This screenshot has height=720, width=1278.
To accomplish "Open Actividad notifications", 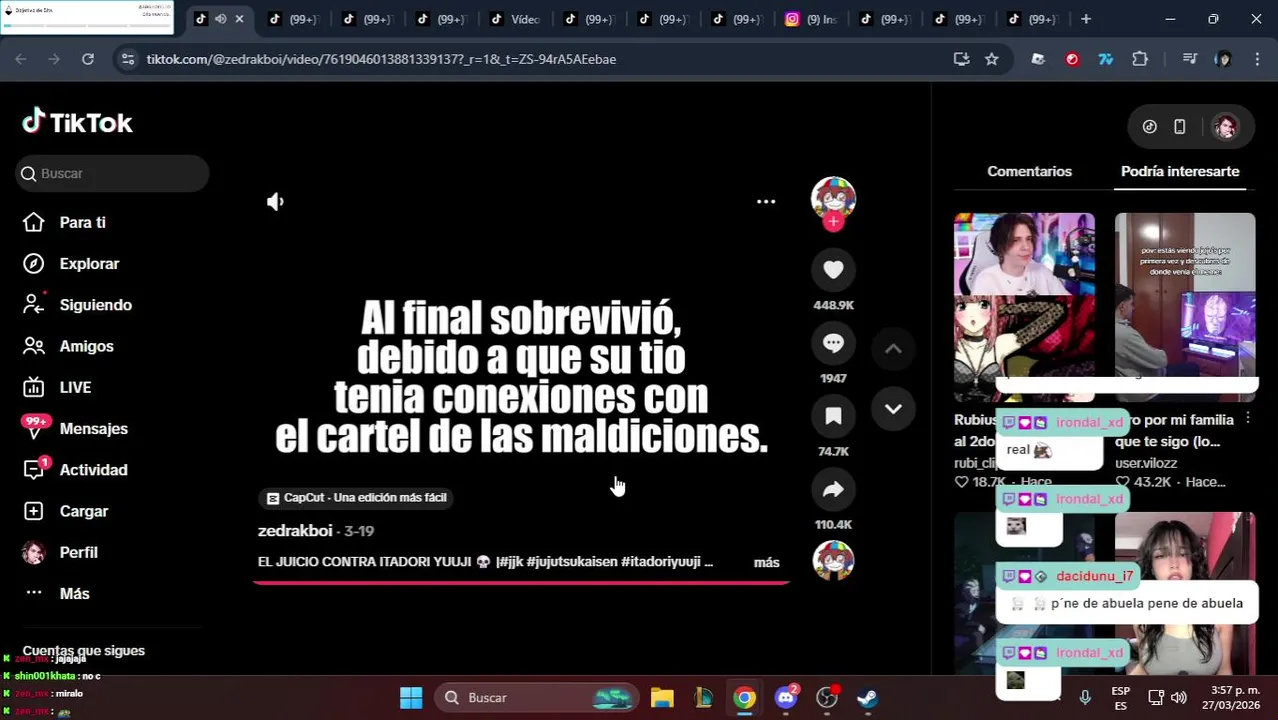I will pos(93,470).
